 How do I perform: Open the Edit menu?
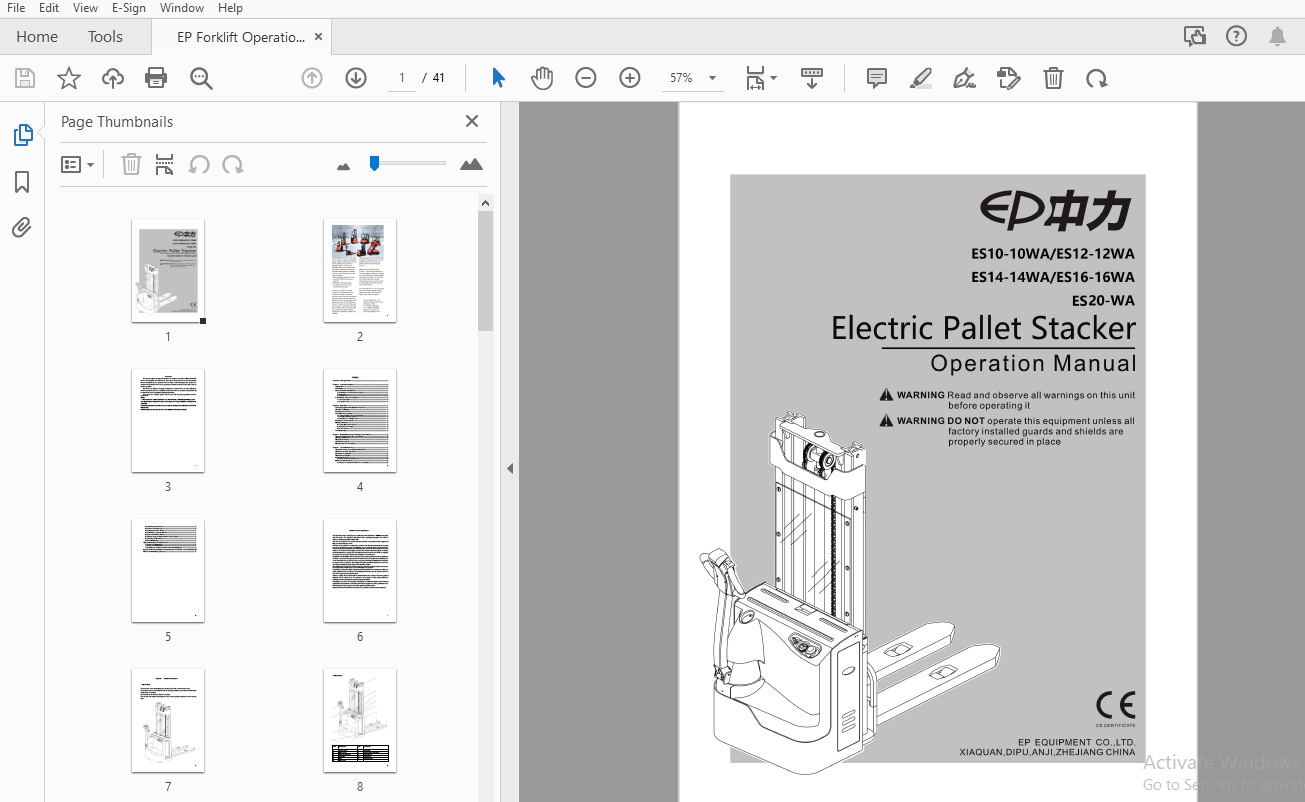tap(49, 8)
